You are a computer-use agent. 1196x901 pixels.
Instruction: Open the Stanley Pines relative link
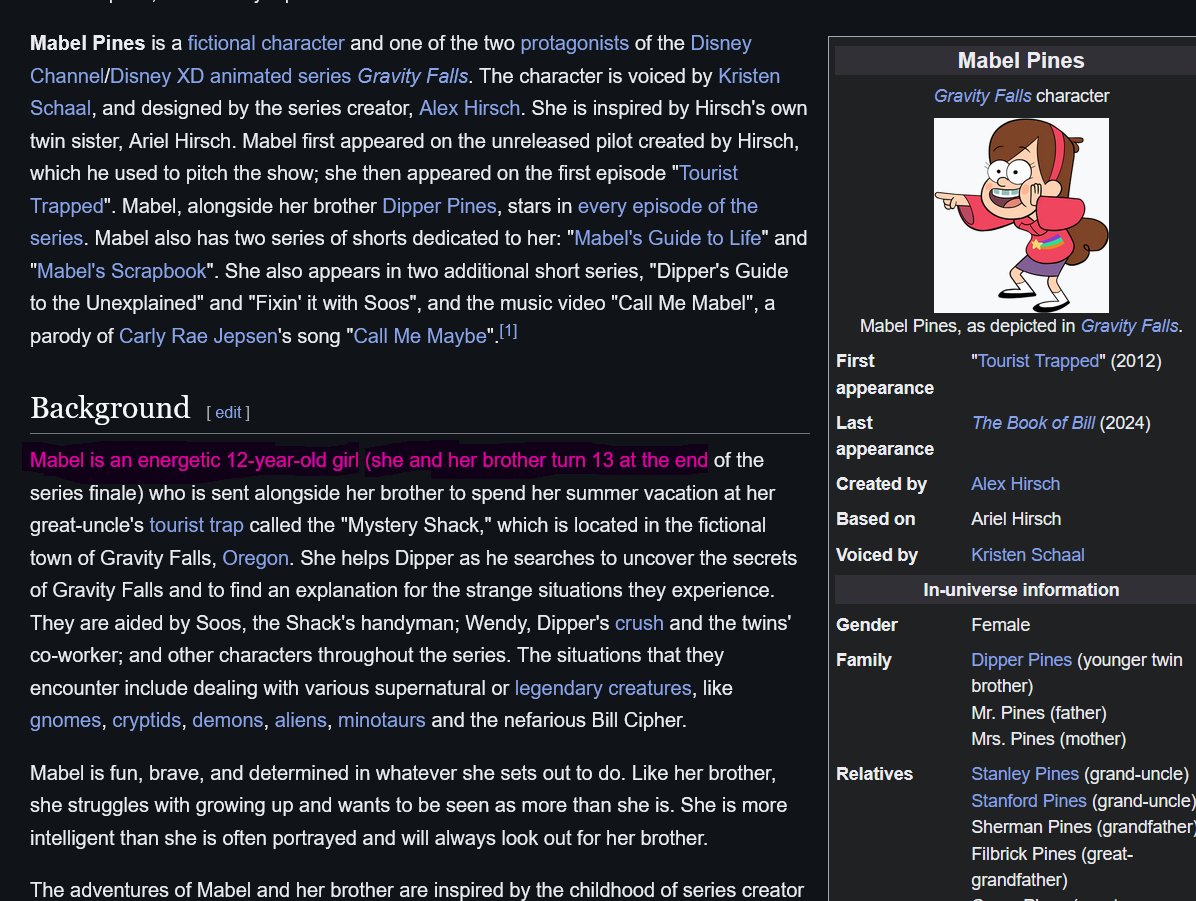click(x=1024, y=774)
